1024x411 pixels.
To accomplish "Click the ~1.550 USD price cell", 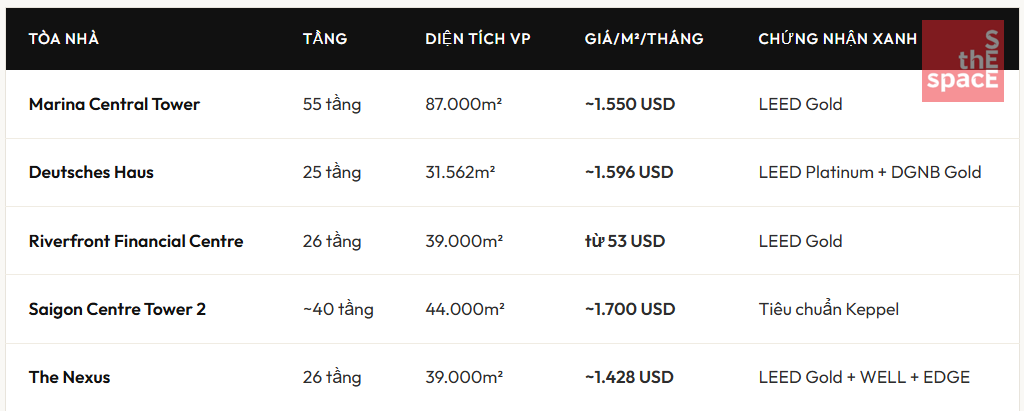I will point(629,104).
